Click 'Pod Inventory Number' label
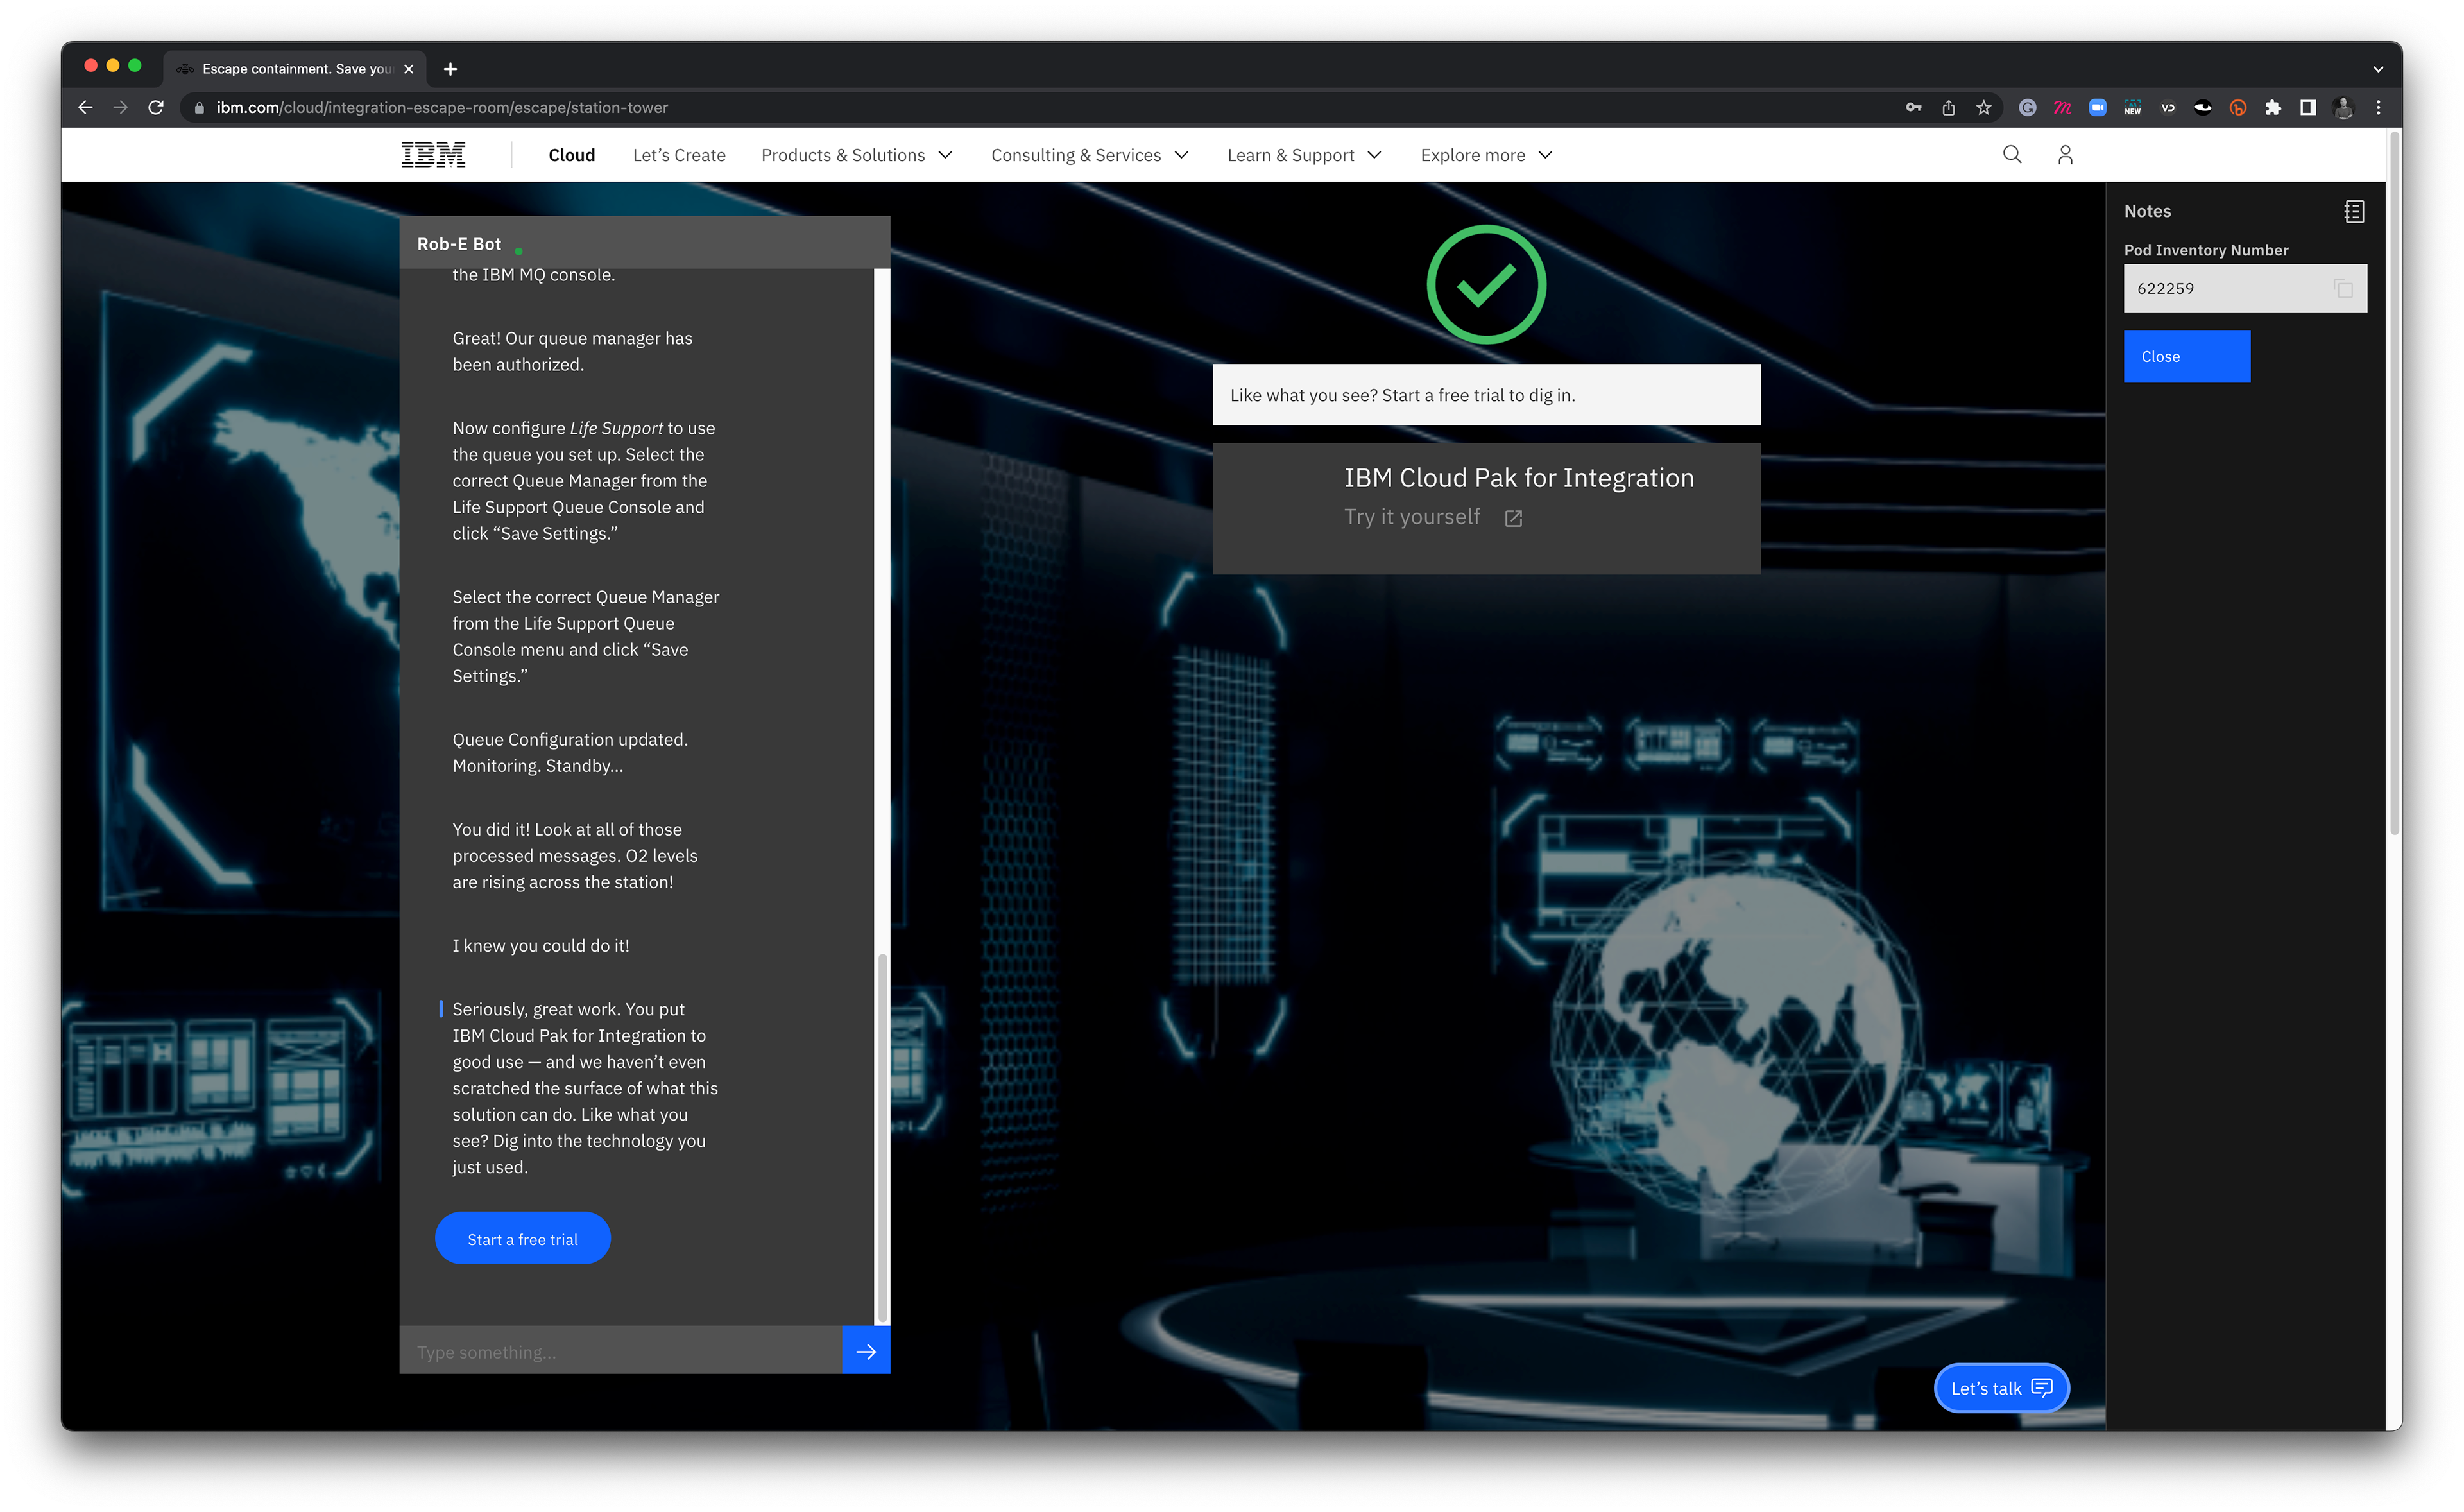Screen dimensions: 2464x1512 [x=2206, y=250]
